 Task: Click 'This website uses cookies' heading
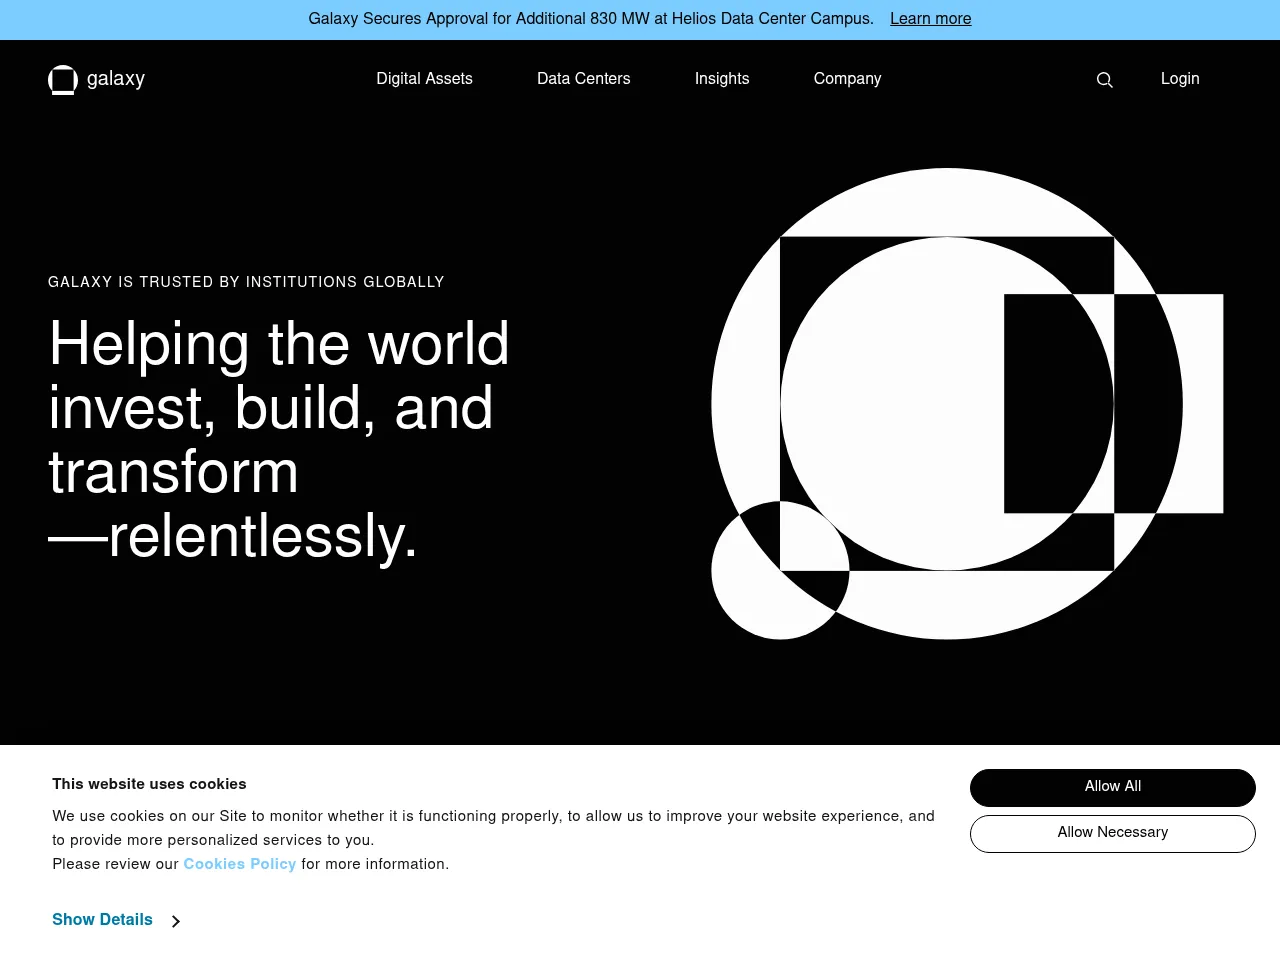pyautogui.click(x=149, y=784)
